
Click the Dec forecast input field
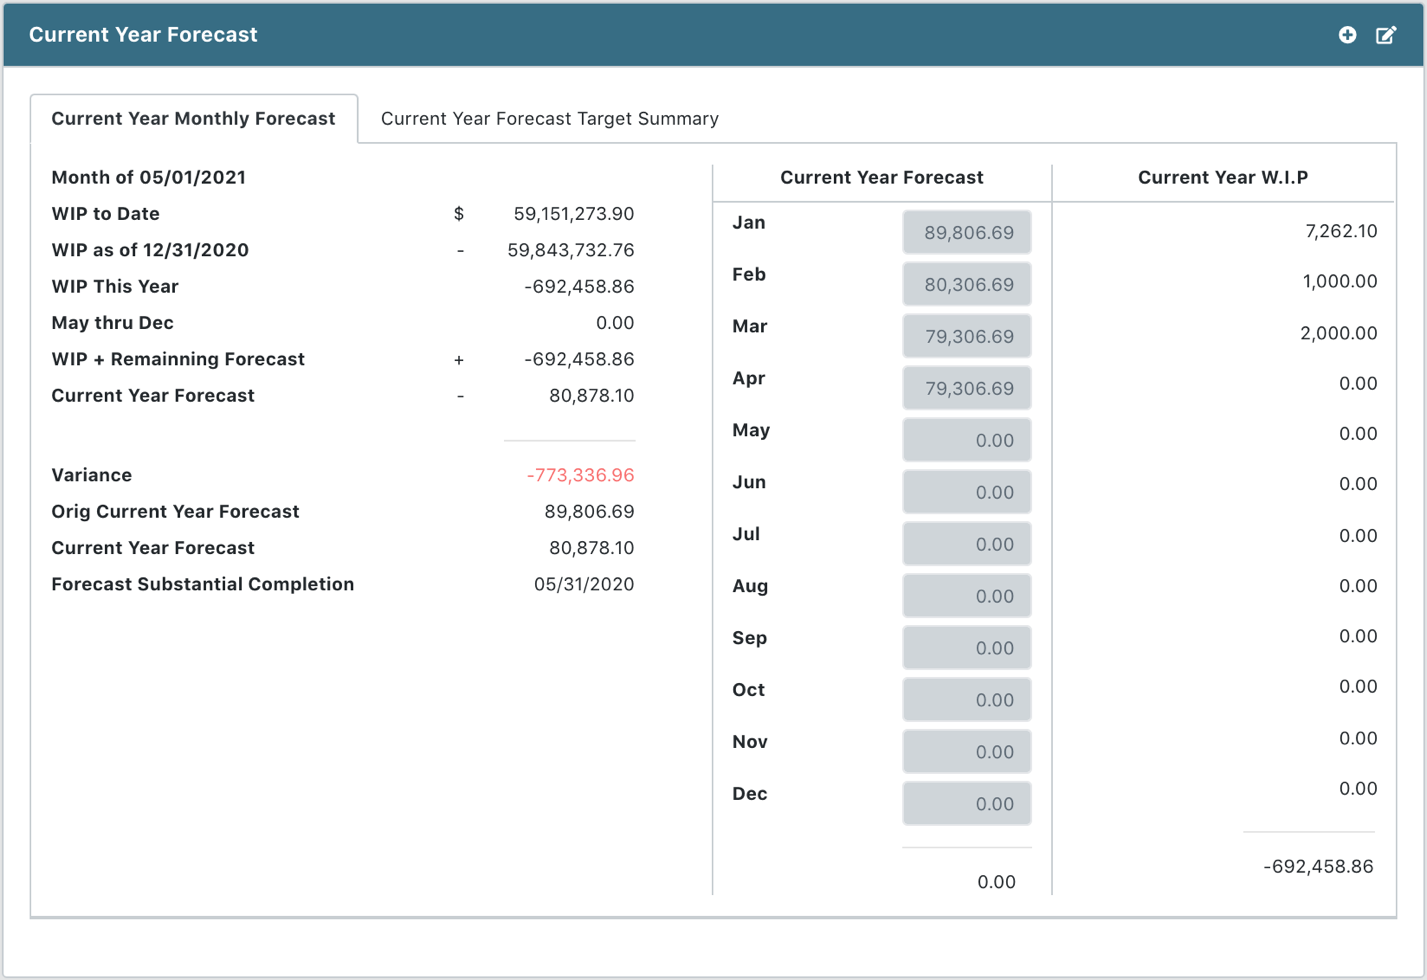click(x=967, y=804)
